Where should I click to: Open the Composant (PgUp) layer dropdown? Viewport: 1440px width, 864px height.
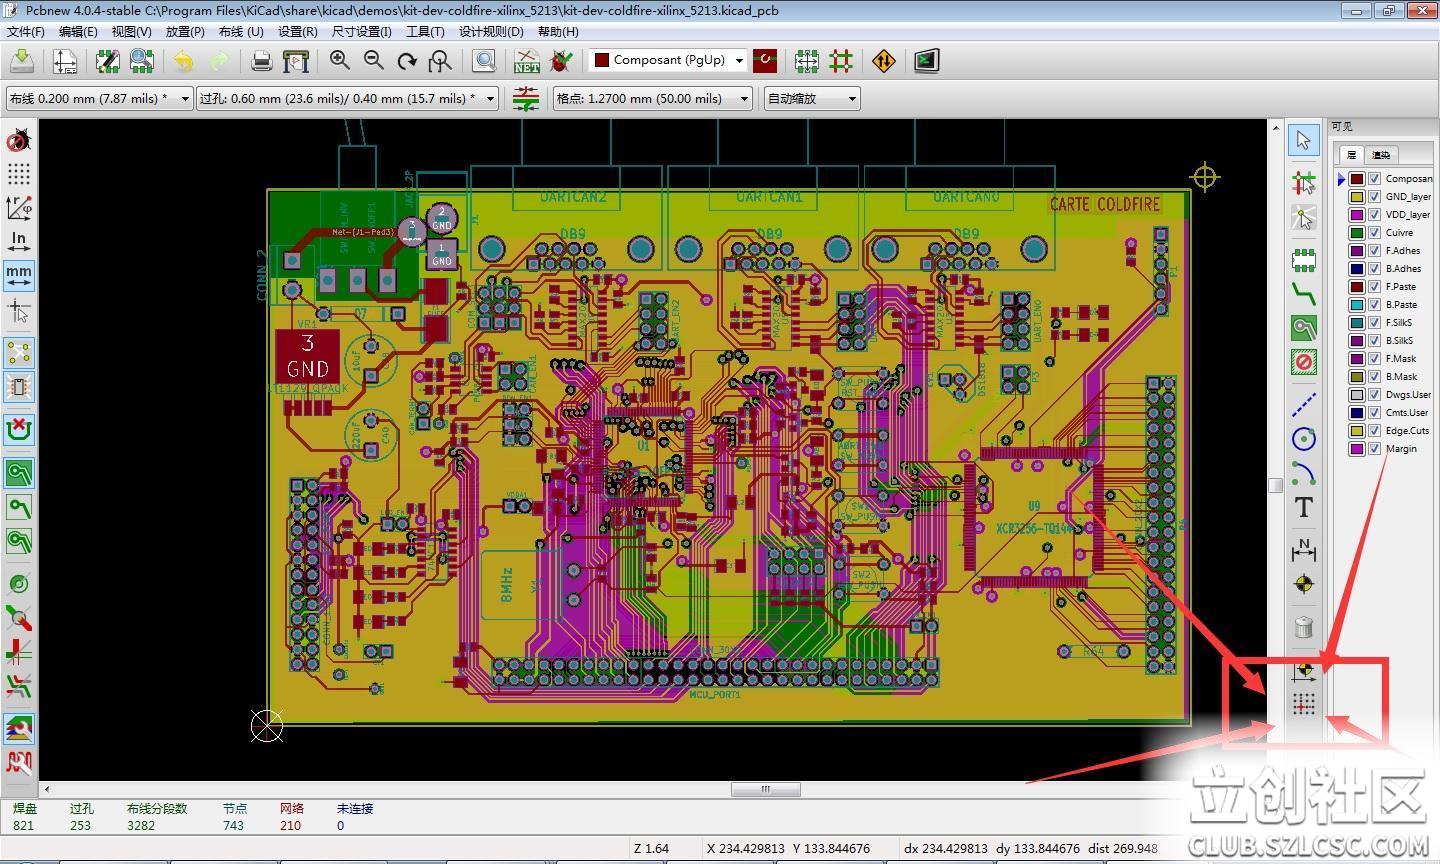[668, 61]
